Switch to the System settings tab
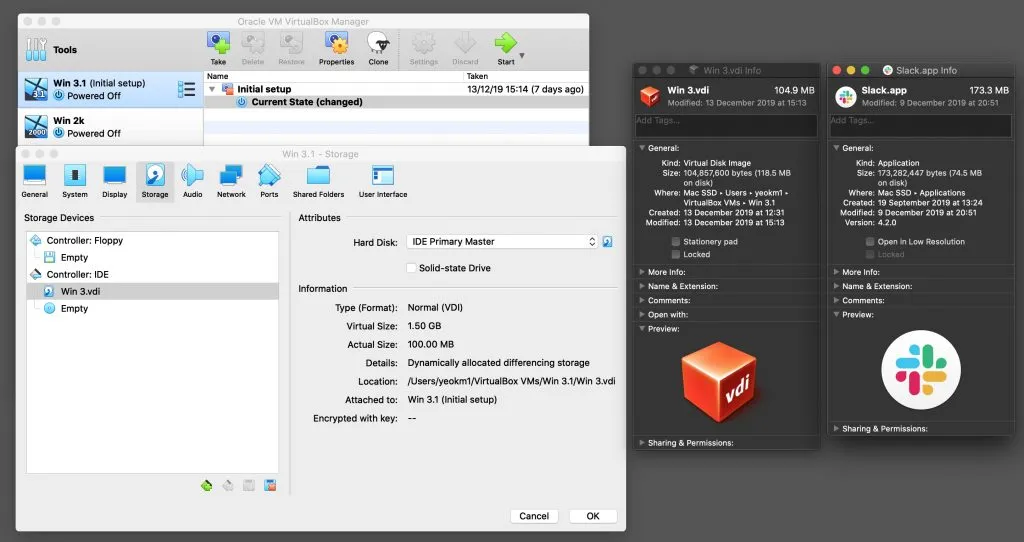Image resolution: width=1024 pixels, height=542 pixels. (74, 182)
